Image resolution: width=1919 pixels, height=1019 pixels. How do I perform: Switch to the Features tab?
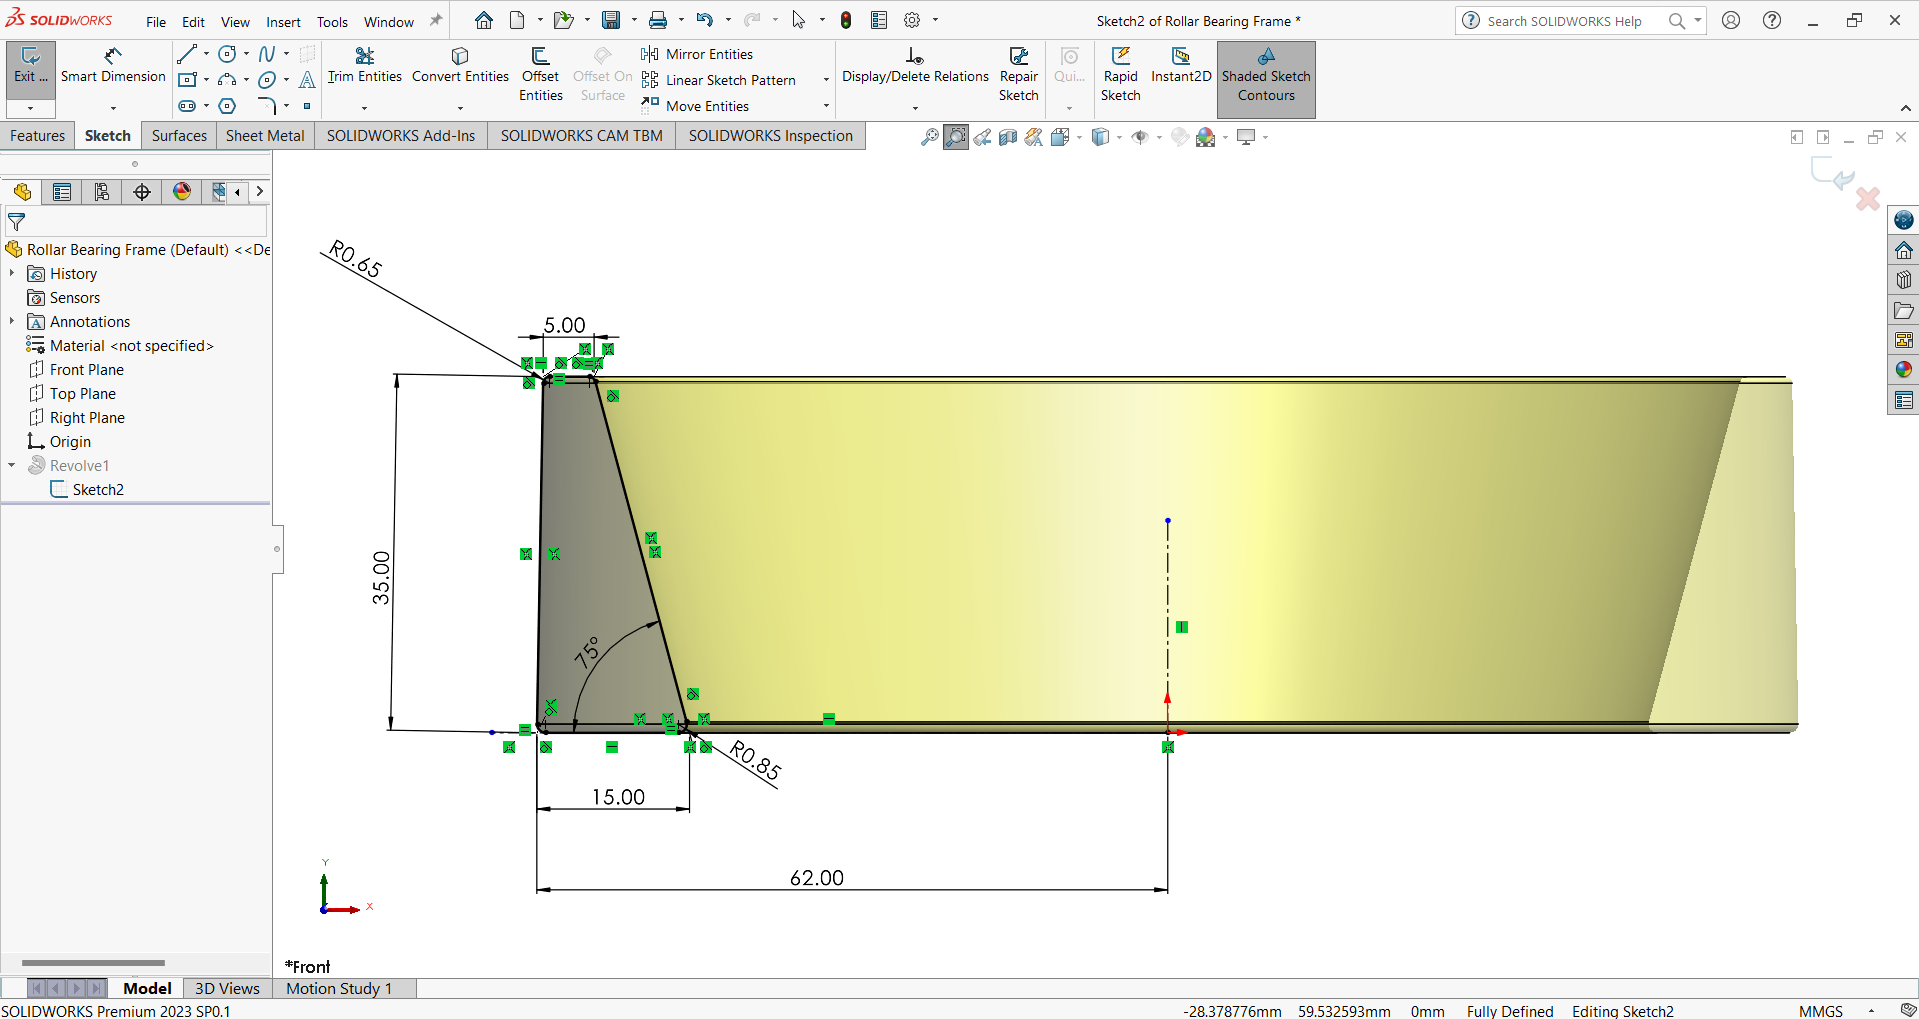click(37, 136)
